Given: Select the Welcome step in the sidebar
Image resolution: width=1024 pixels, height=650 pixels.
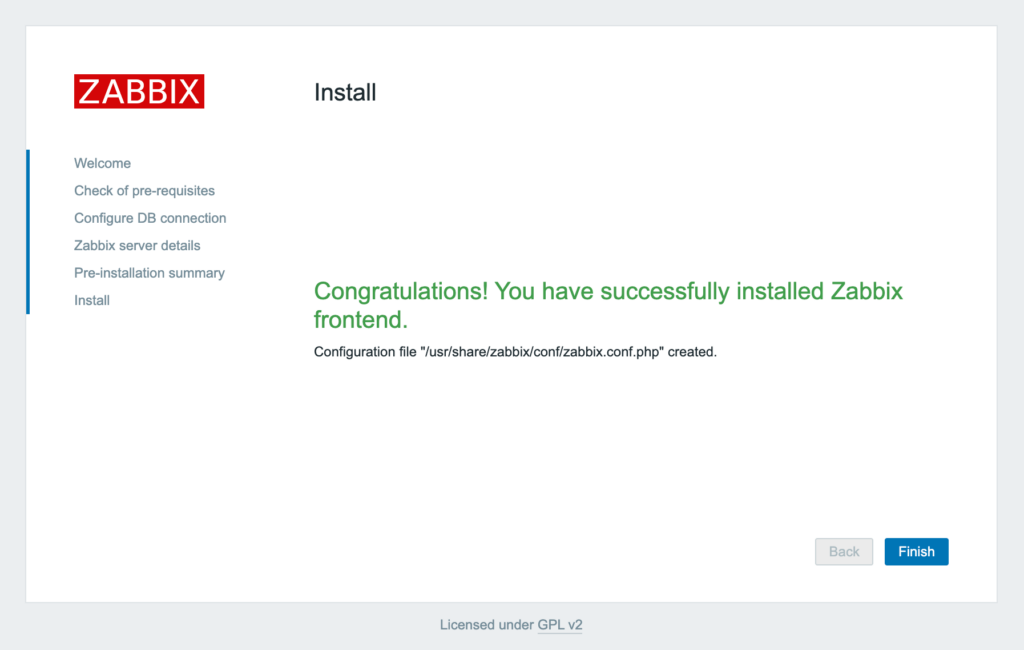Looking at the screenshot, I should click(x=102, y=163).
